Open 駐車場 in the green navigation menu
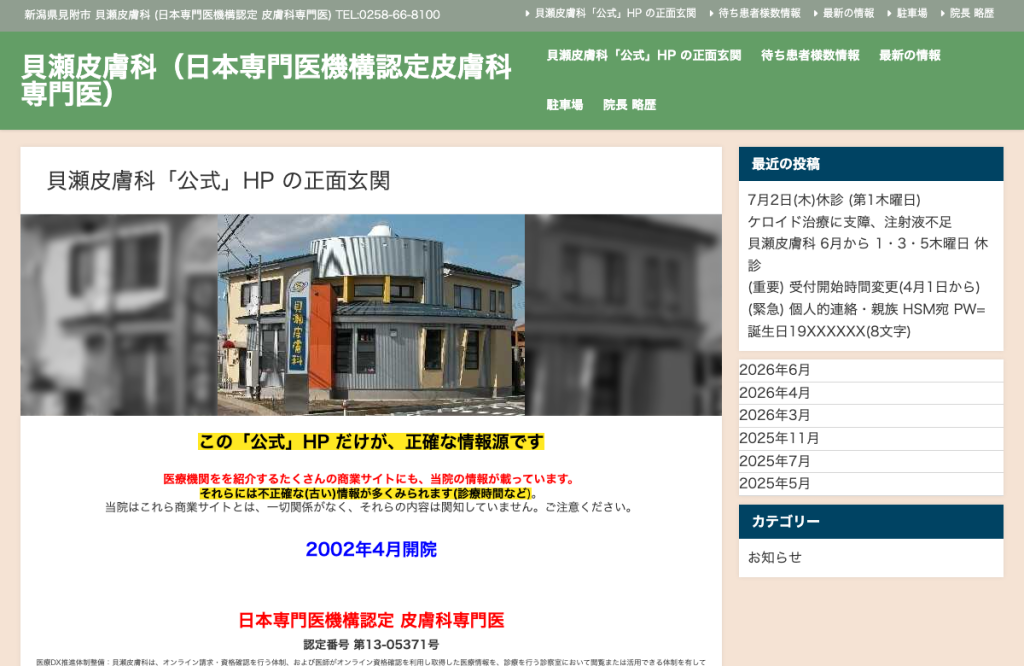 (564, 104)
